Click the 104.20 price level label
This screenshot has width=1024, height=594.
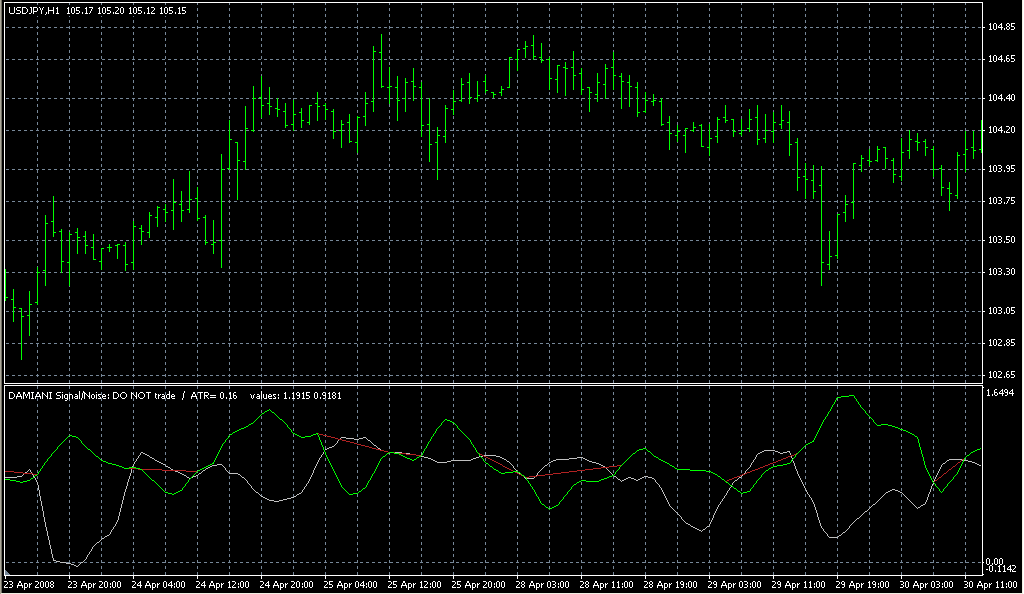click(1001, 131)
